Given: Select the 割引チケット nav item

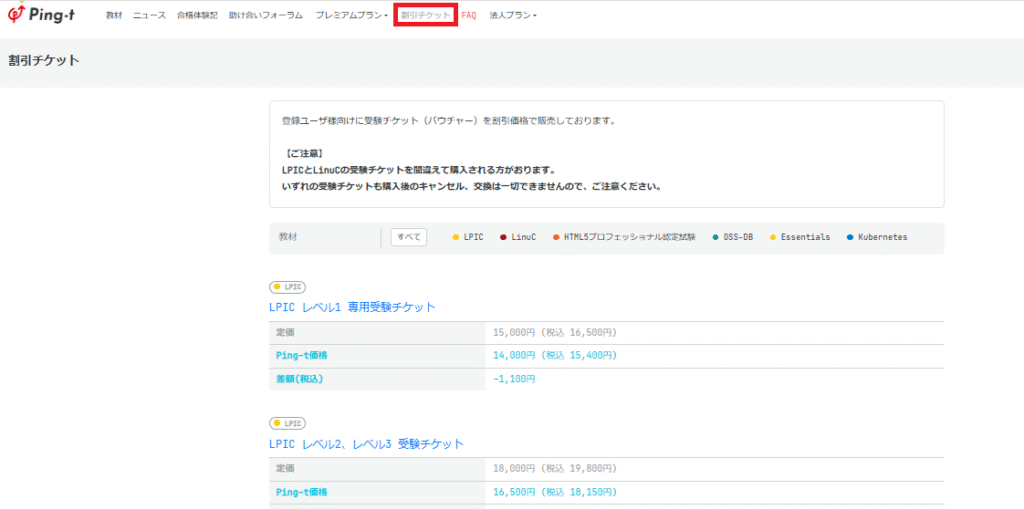Looking at the screenshot, I should [x=425, y=16].
